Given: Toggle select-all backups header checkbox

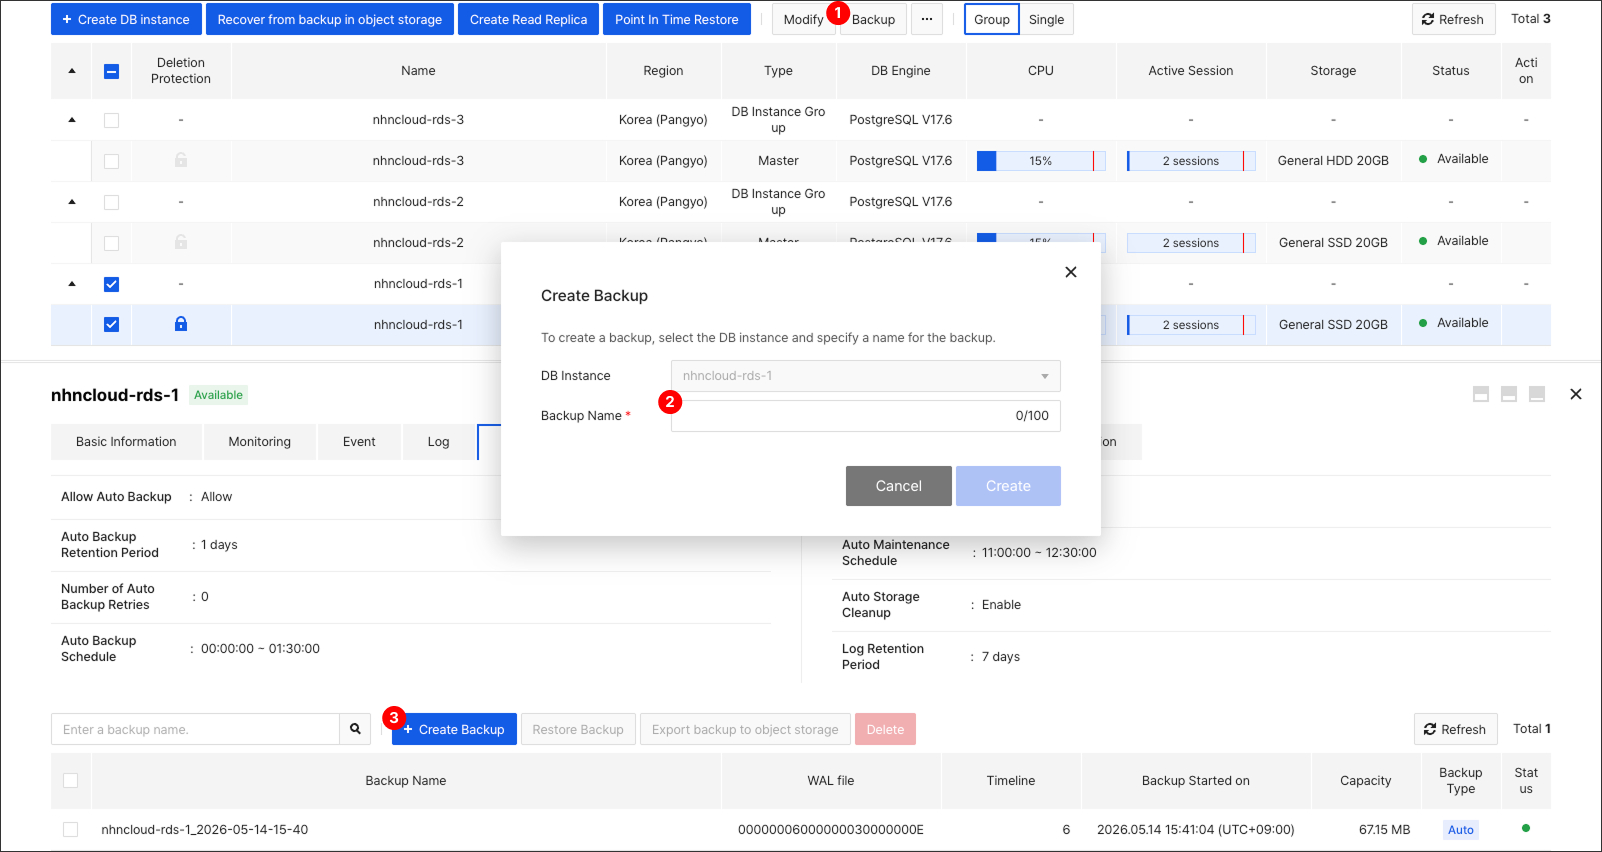Looking at the screenshot, I should click(x=70, y=780).
